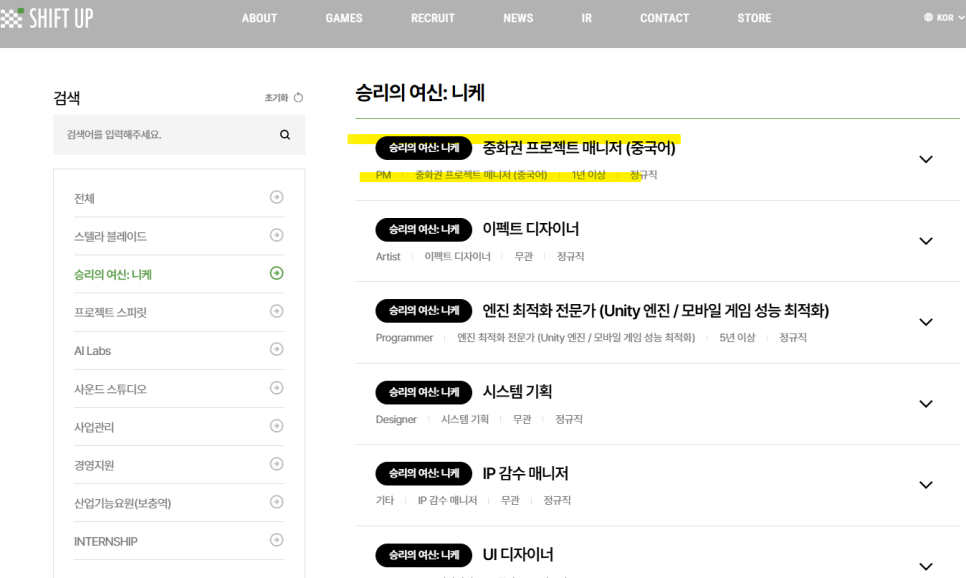Image resolution: width=966 pixels, height=578 pixels.
Task: Click the 니케 badge on 중화권 프로젝트 매니저 row
Action: 424,148
